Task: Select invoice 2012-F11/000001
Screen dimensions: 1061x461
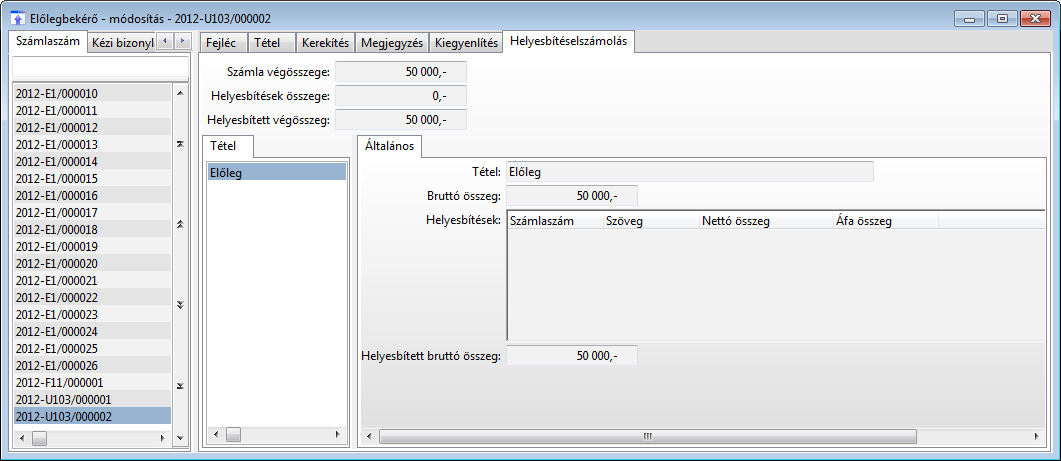Action: coord(92,382)
